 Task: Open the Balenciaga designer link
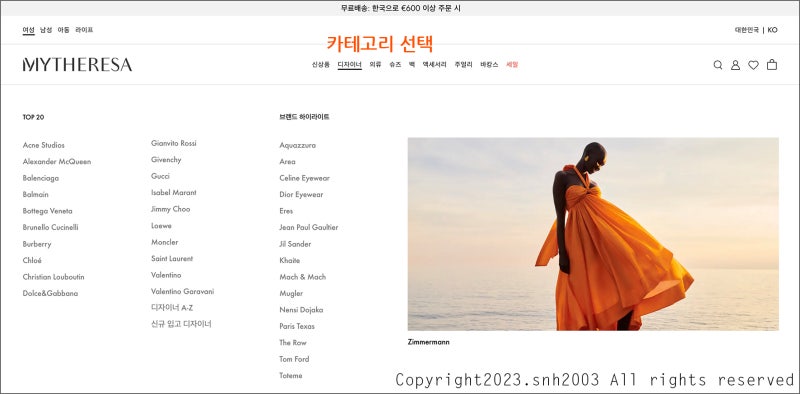(x=41, y=178)
